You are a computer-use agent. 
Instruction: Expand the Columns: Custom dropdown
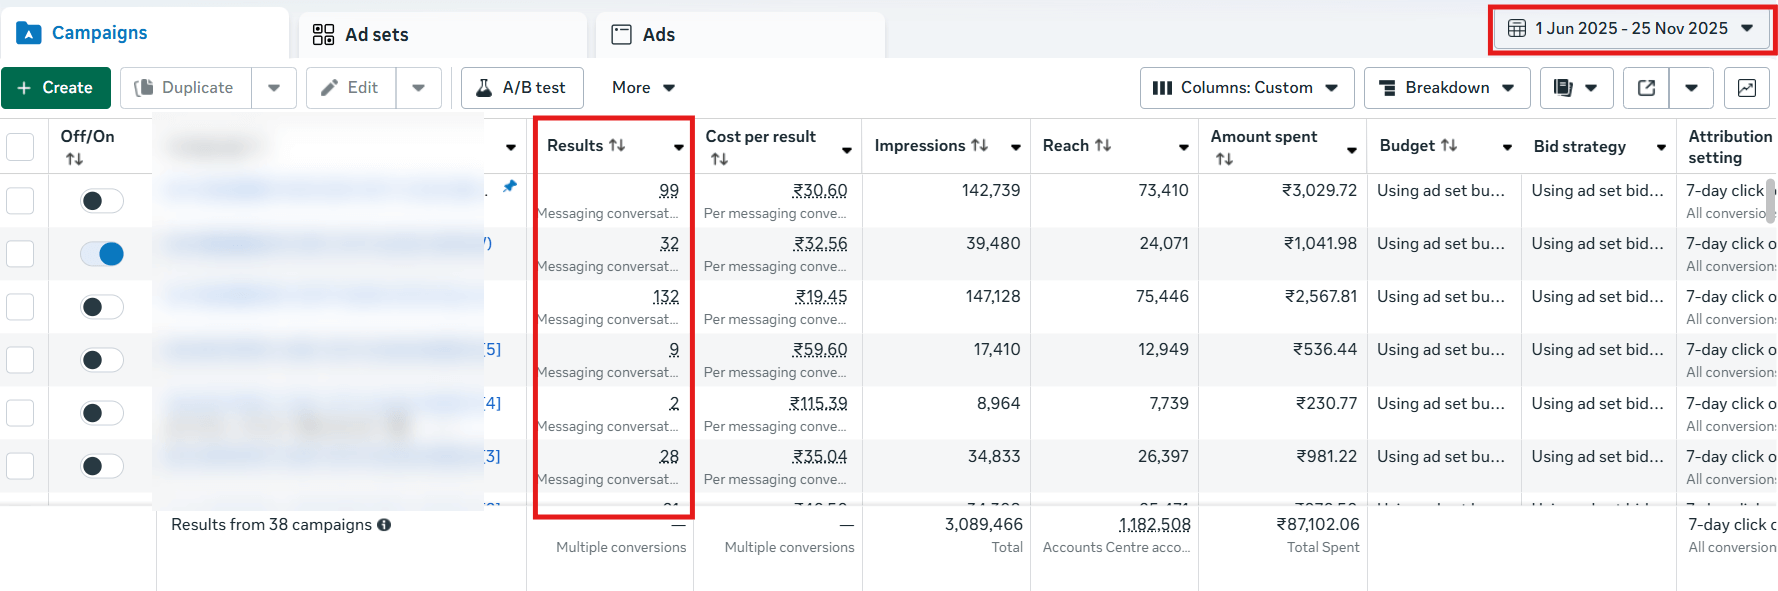[1246, 88]
